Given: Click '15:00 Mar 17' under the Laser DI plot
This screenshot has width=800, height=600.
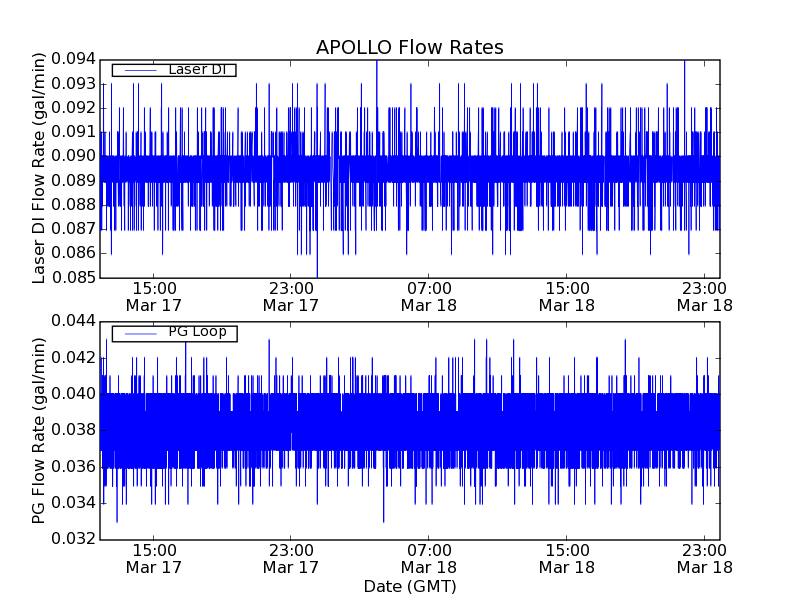Looking at the screenshot, I should (154, 297).
